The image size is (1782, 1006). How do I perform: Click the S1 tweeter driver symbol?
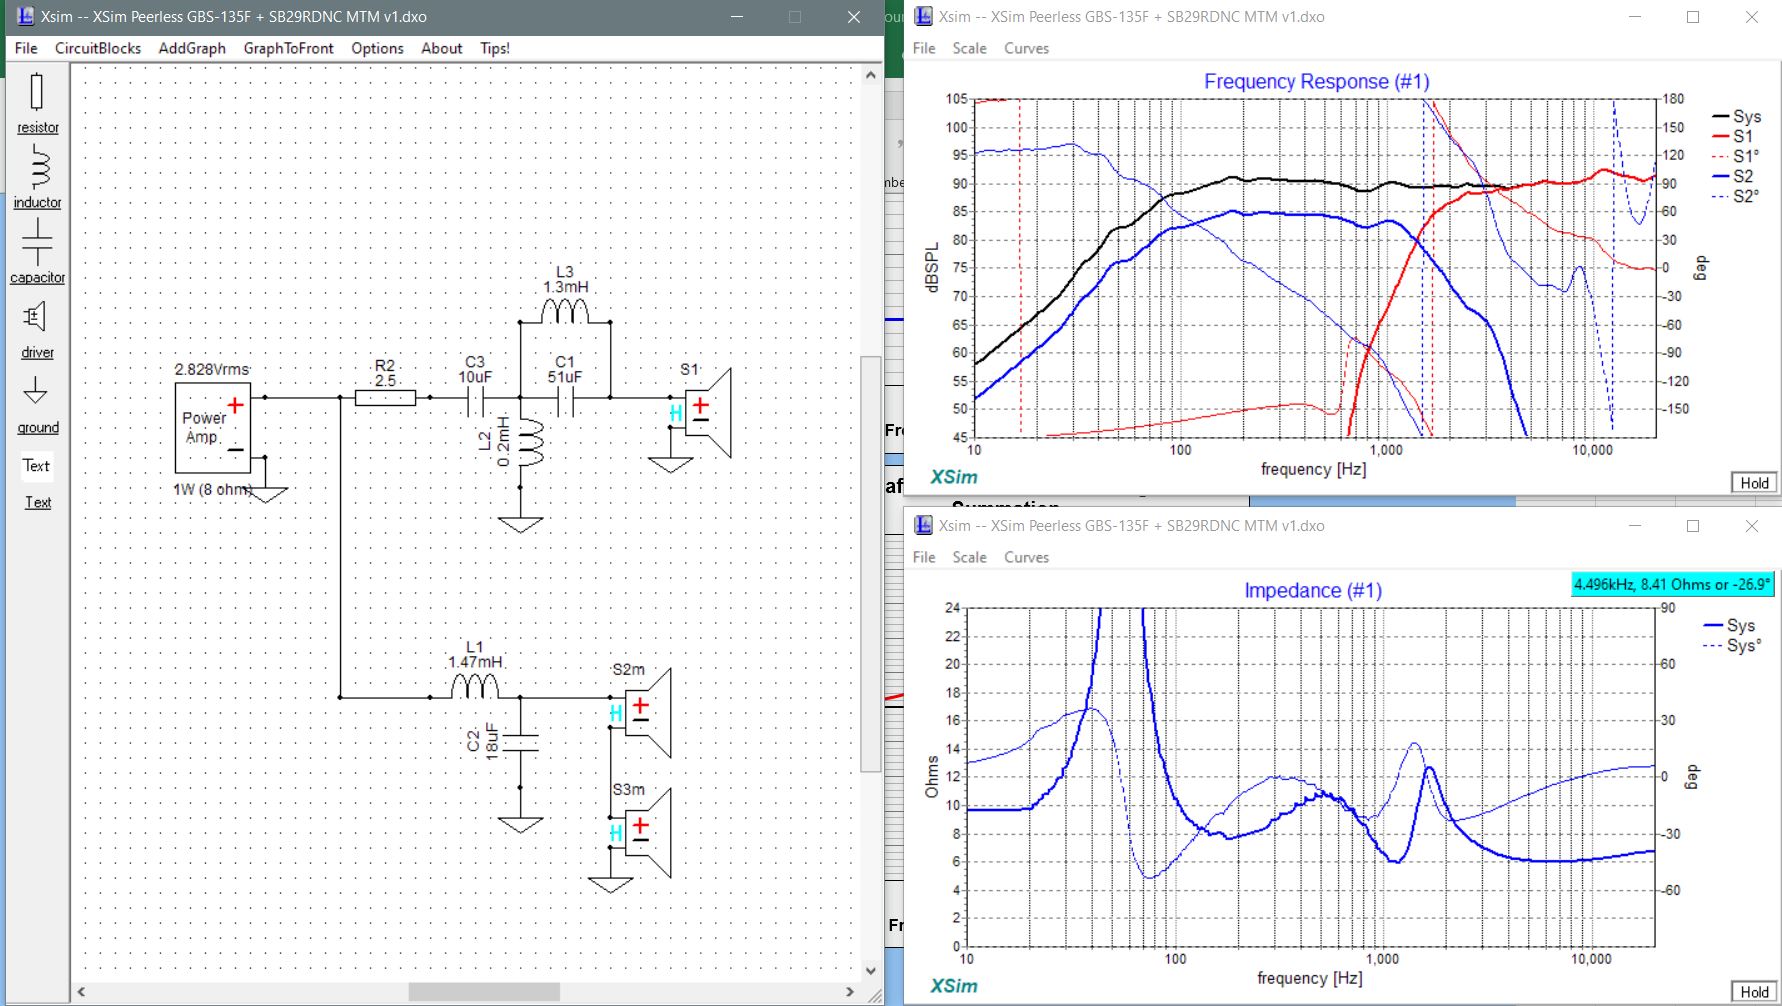tap(708, 412)
